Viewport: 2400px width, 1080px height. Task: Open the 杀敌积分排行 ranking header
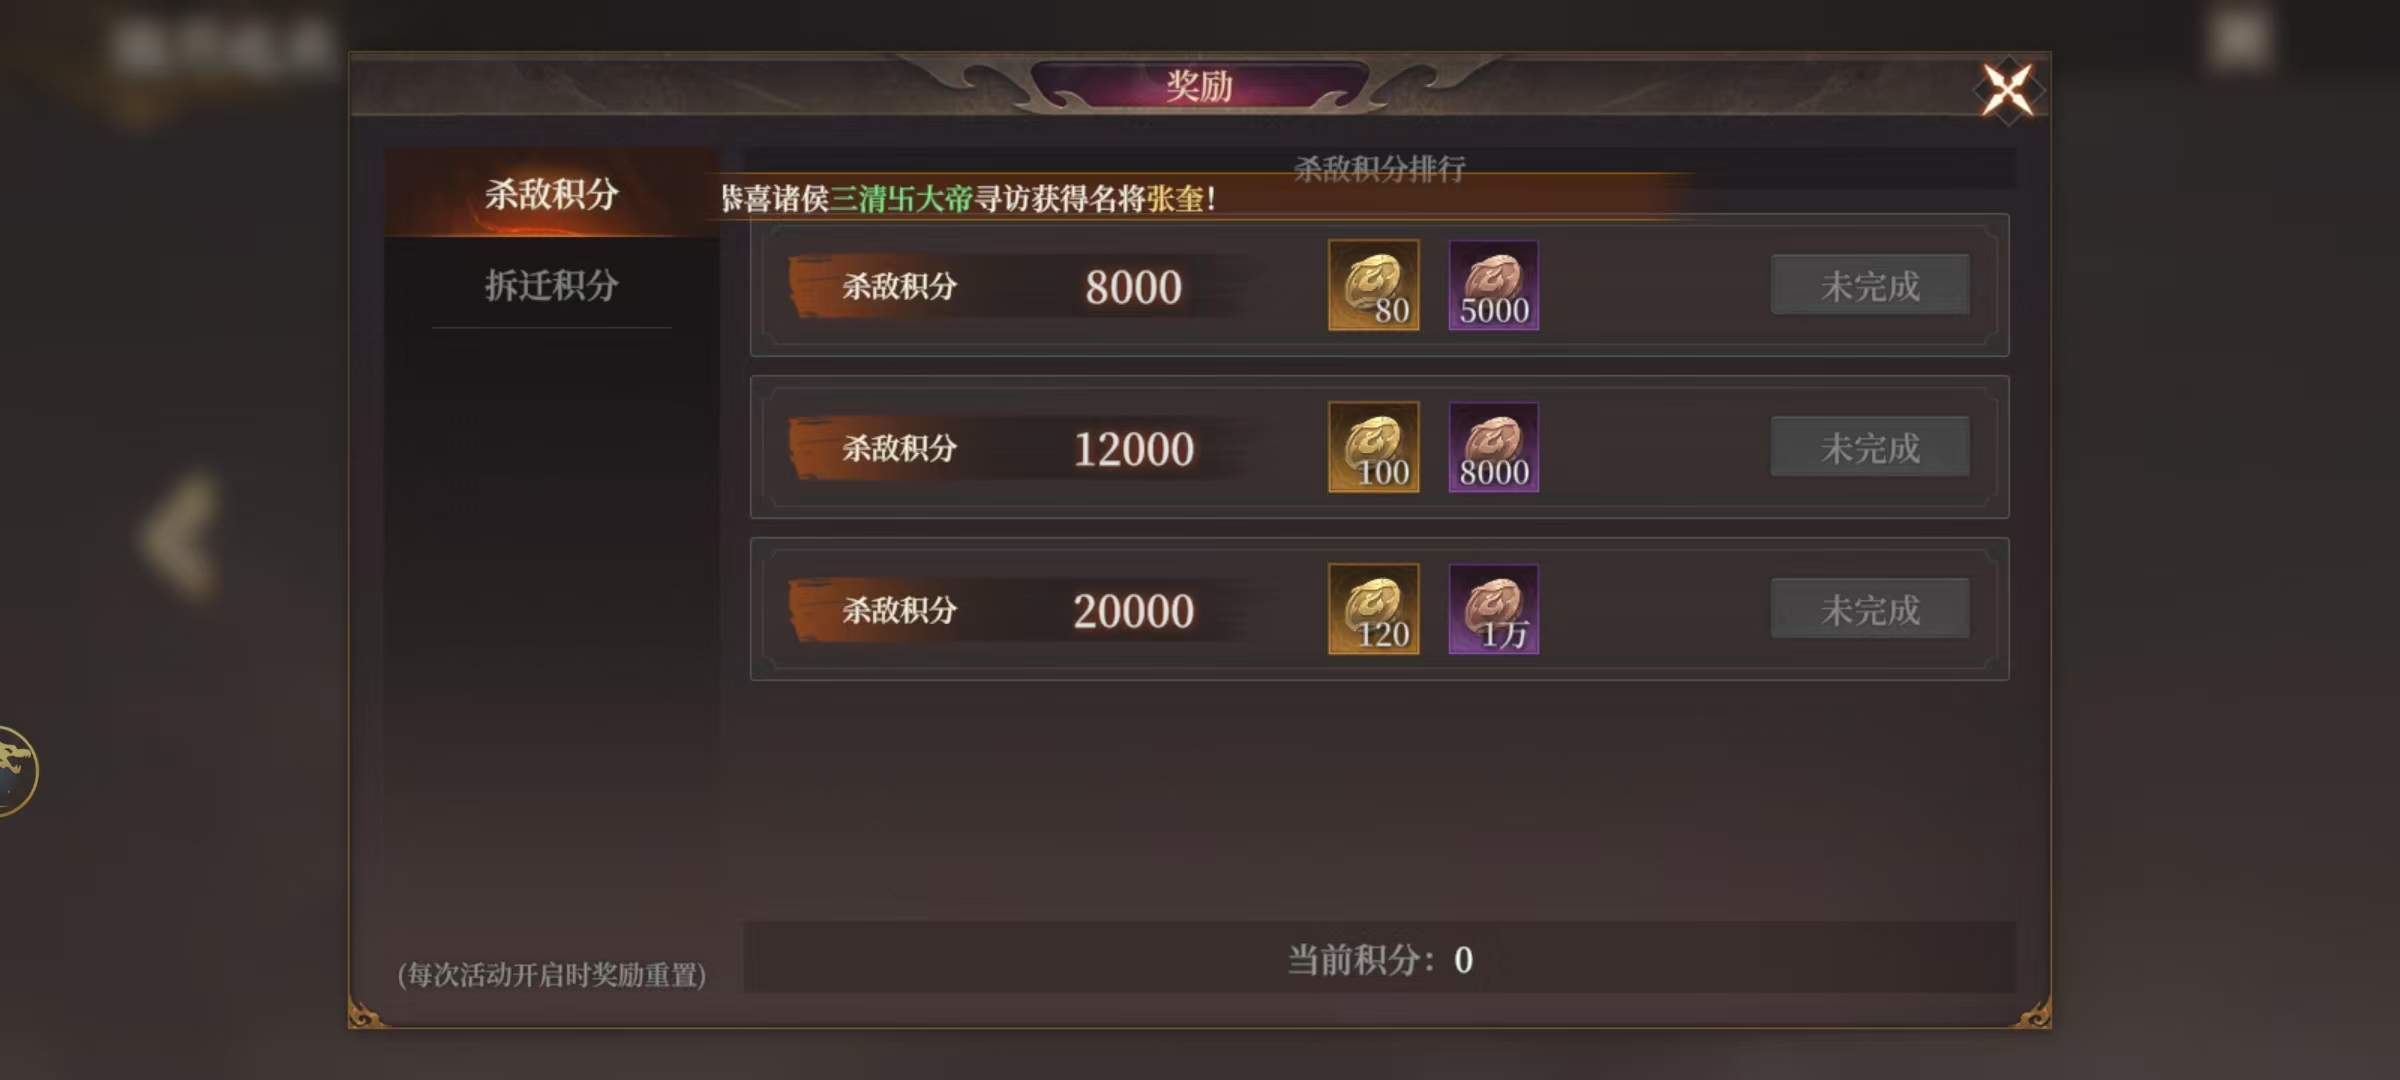click(1379, 168)
